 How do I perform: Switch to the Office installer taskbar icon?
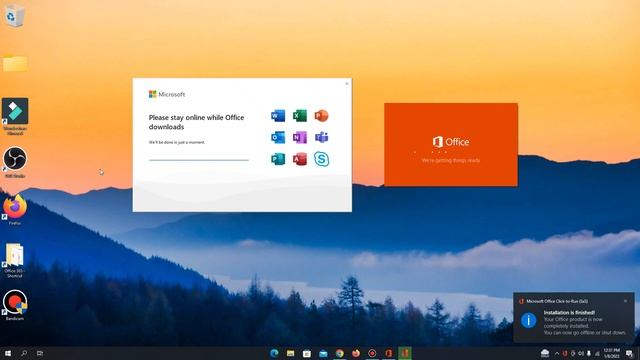[389, 353]
